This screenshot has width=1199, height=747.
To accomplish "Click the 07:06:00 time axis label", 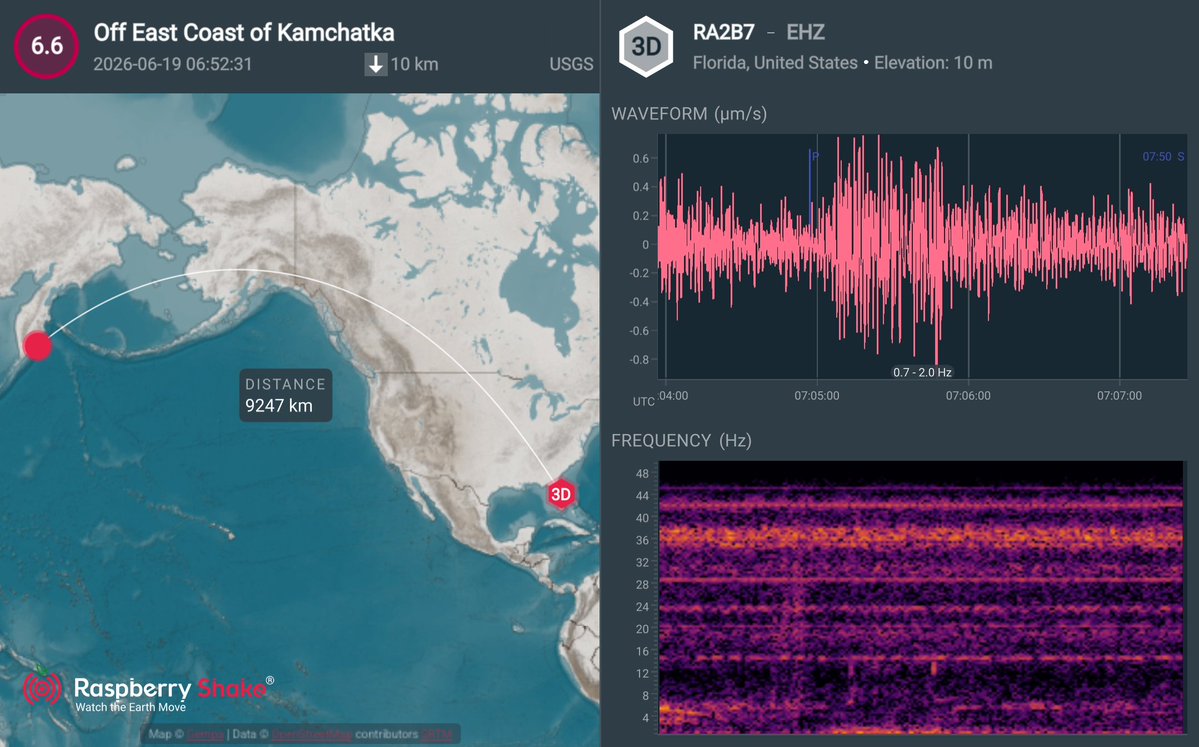I will tap(968, 396).
